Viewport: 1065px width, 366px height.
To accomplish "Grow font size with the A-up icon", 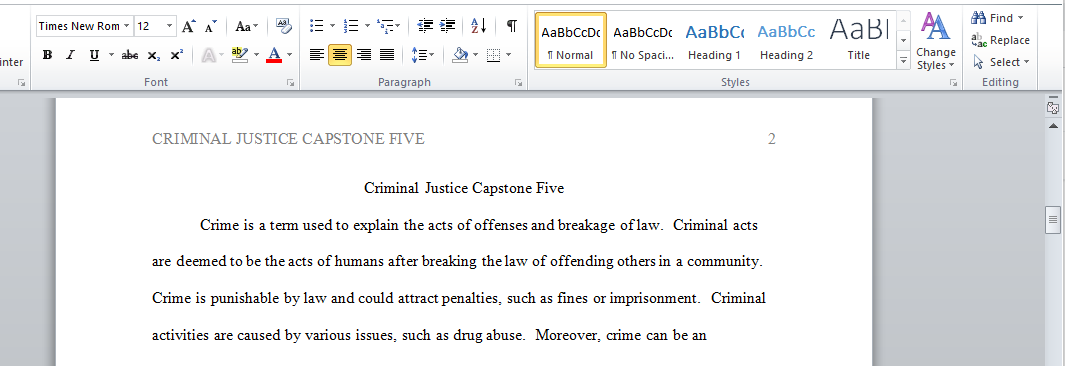I will pyautogui.click(x=188, y=26).
